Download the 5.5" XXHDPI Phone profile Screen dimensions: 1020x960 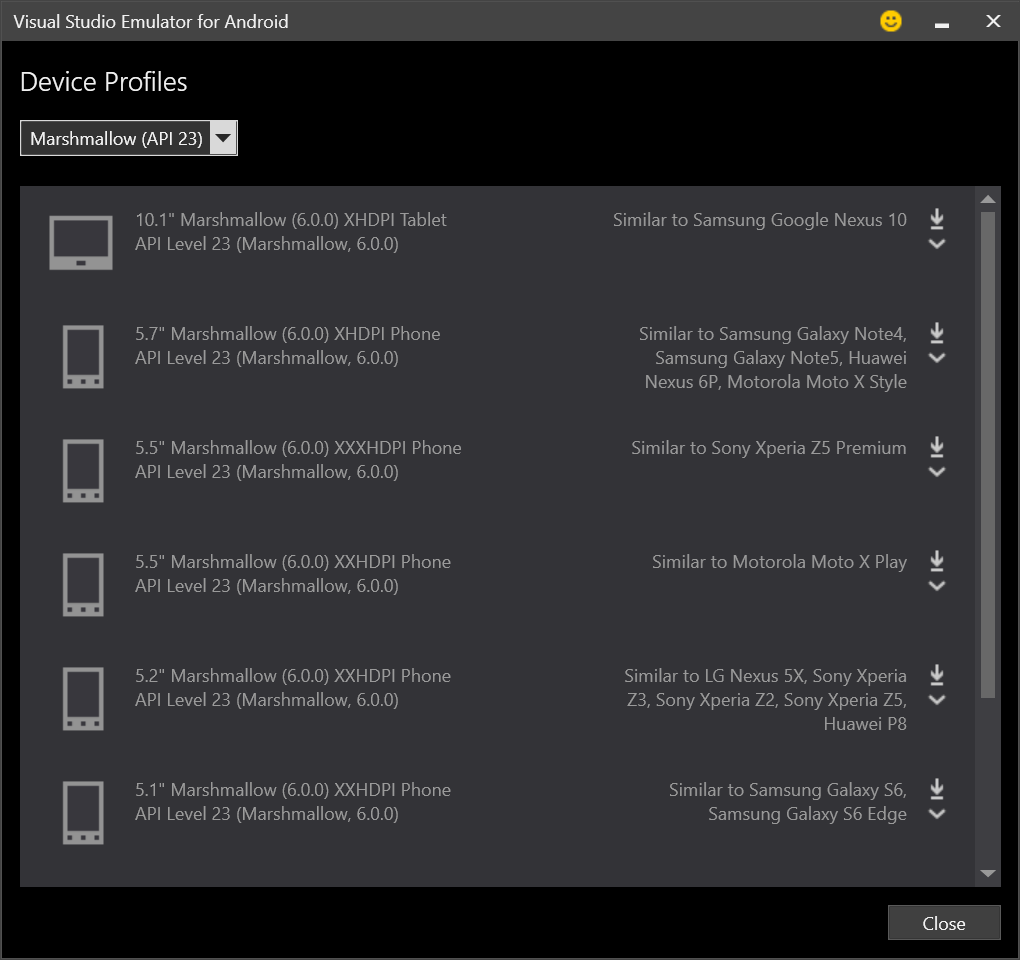point(937,560)
